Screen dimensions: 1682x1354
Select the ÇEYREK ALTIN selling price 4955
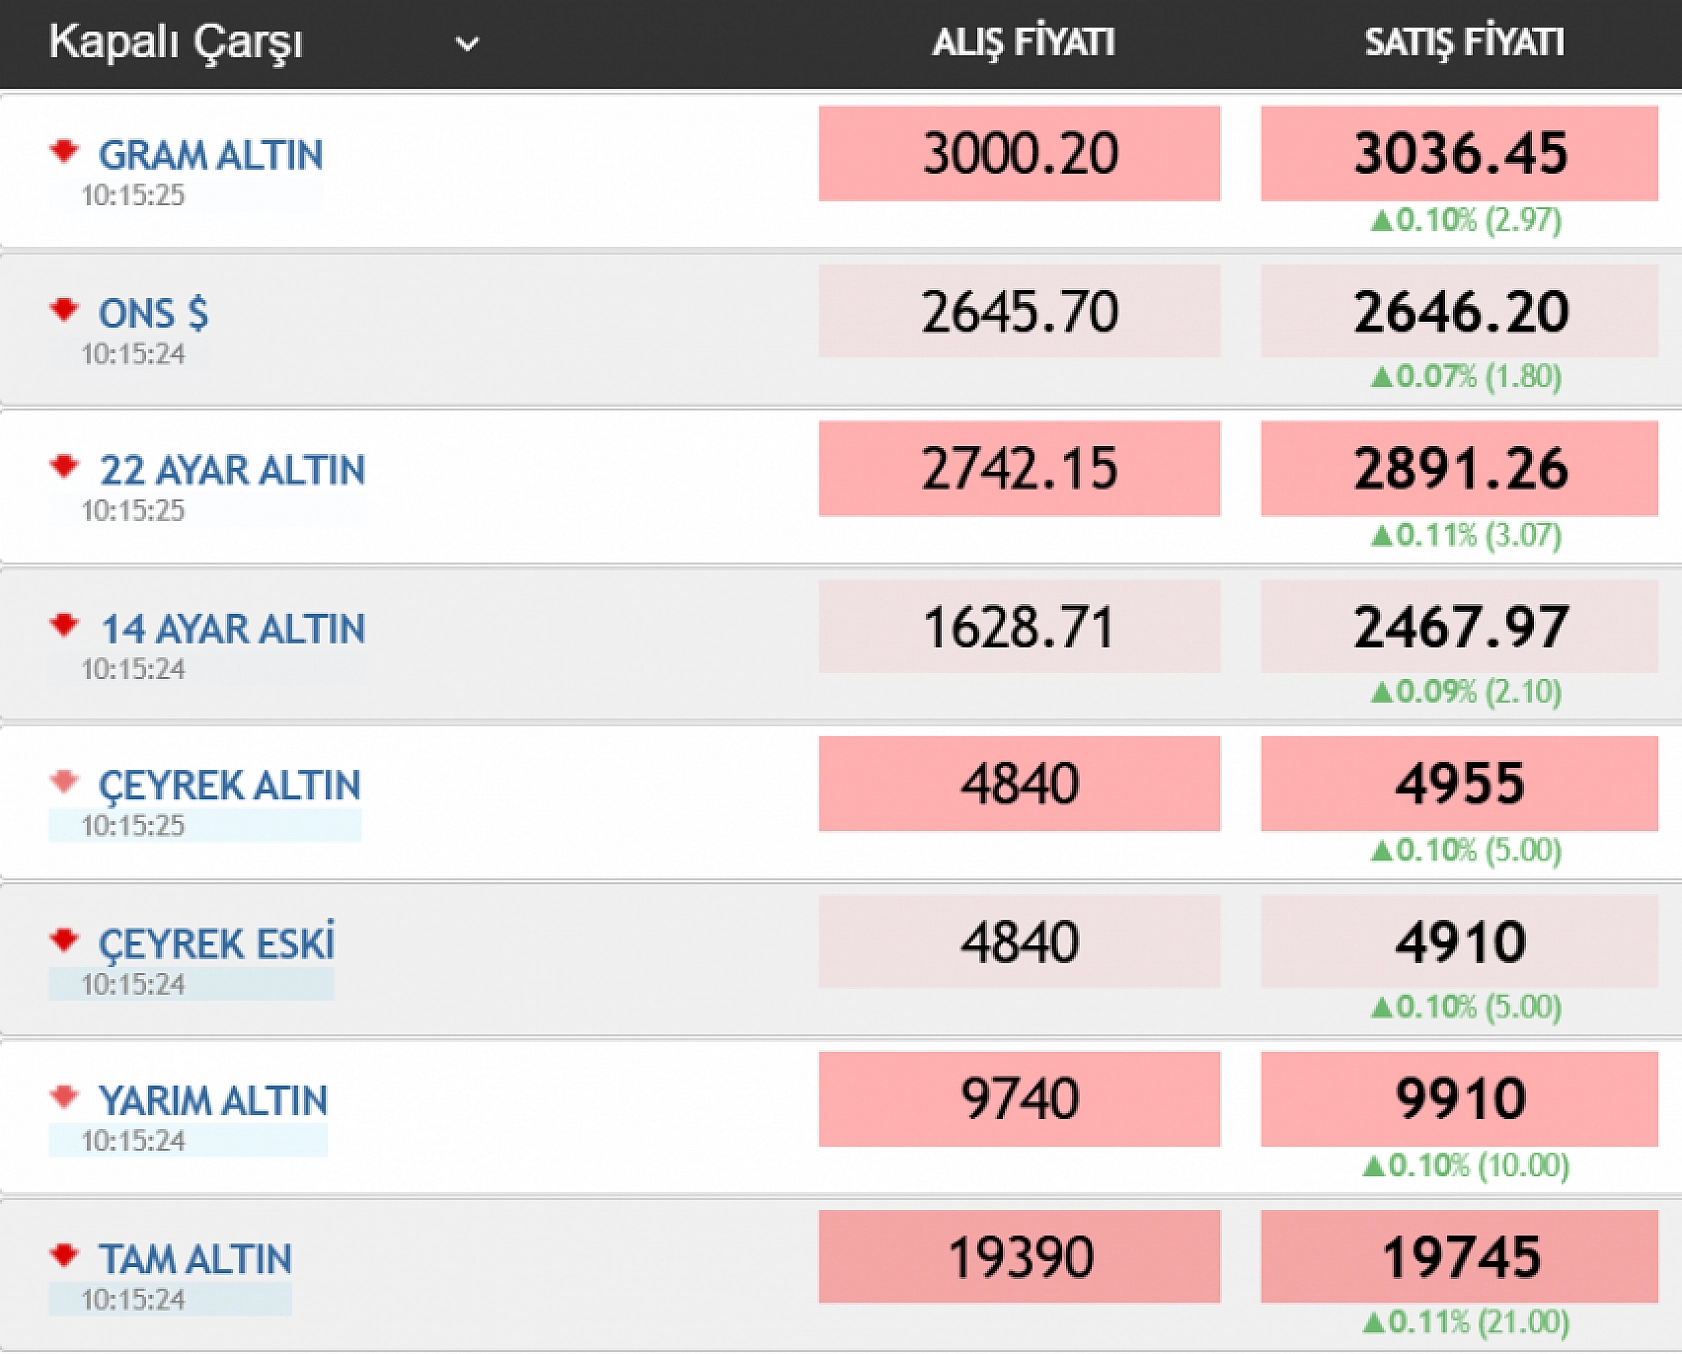[1459, 784]
